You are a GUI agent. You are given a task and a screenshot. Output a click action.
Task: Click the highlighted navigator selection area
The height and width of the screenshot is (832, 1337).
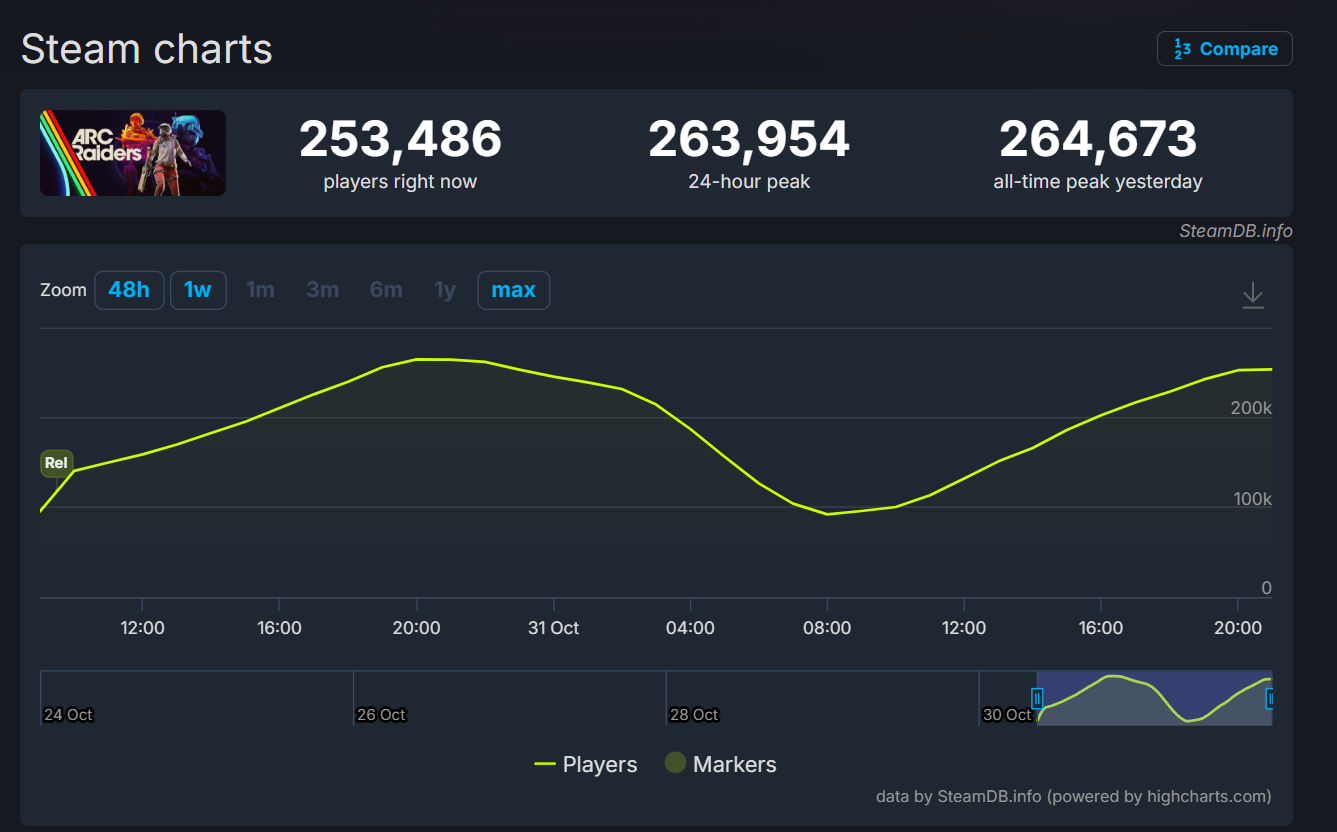[1154, 698]
